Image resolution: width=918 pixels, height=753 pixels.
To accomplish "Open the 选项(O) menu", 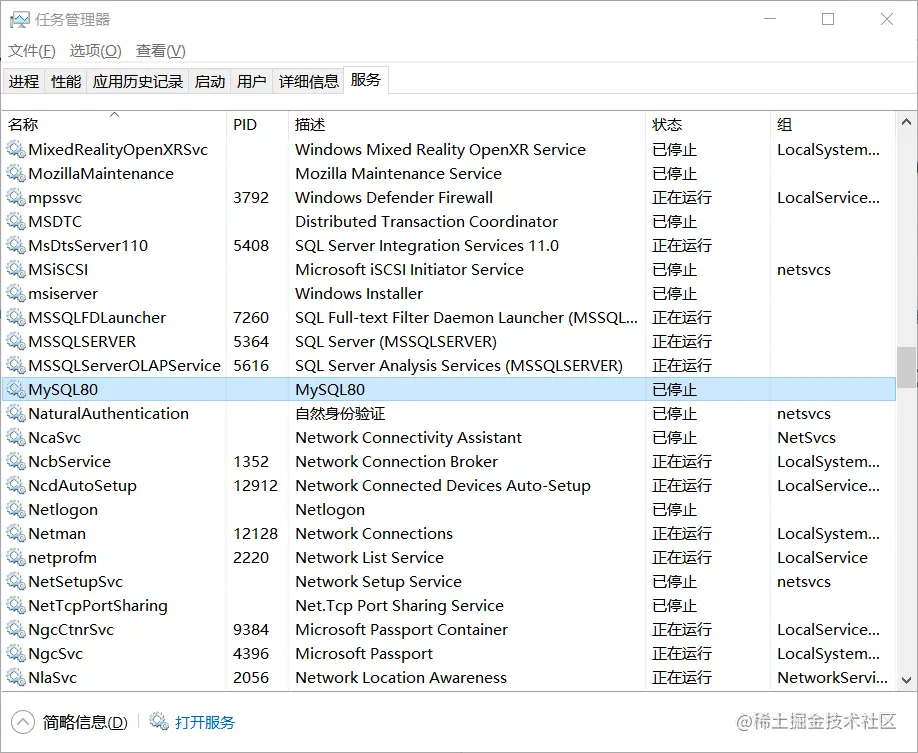I will pos(95,51).
